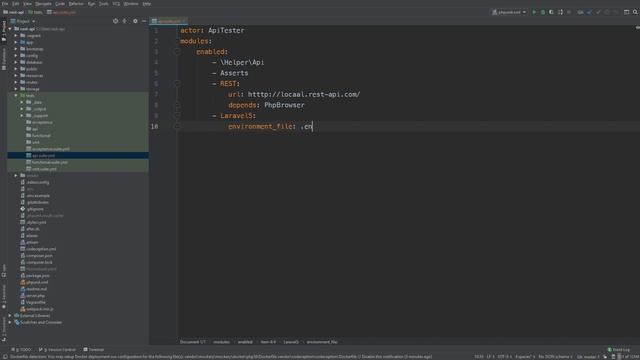The image size is (640, 360).
Task: Click the 'modules' breadcrumb below the editor
Action: (x=222, y=342)
